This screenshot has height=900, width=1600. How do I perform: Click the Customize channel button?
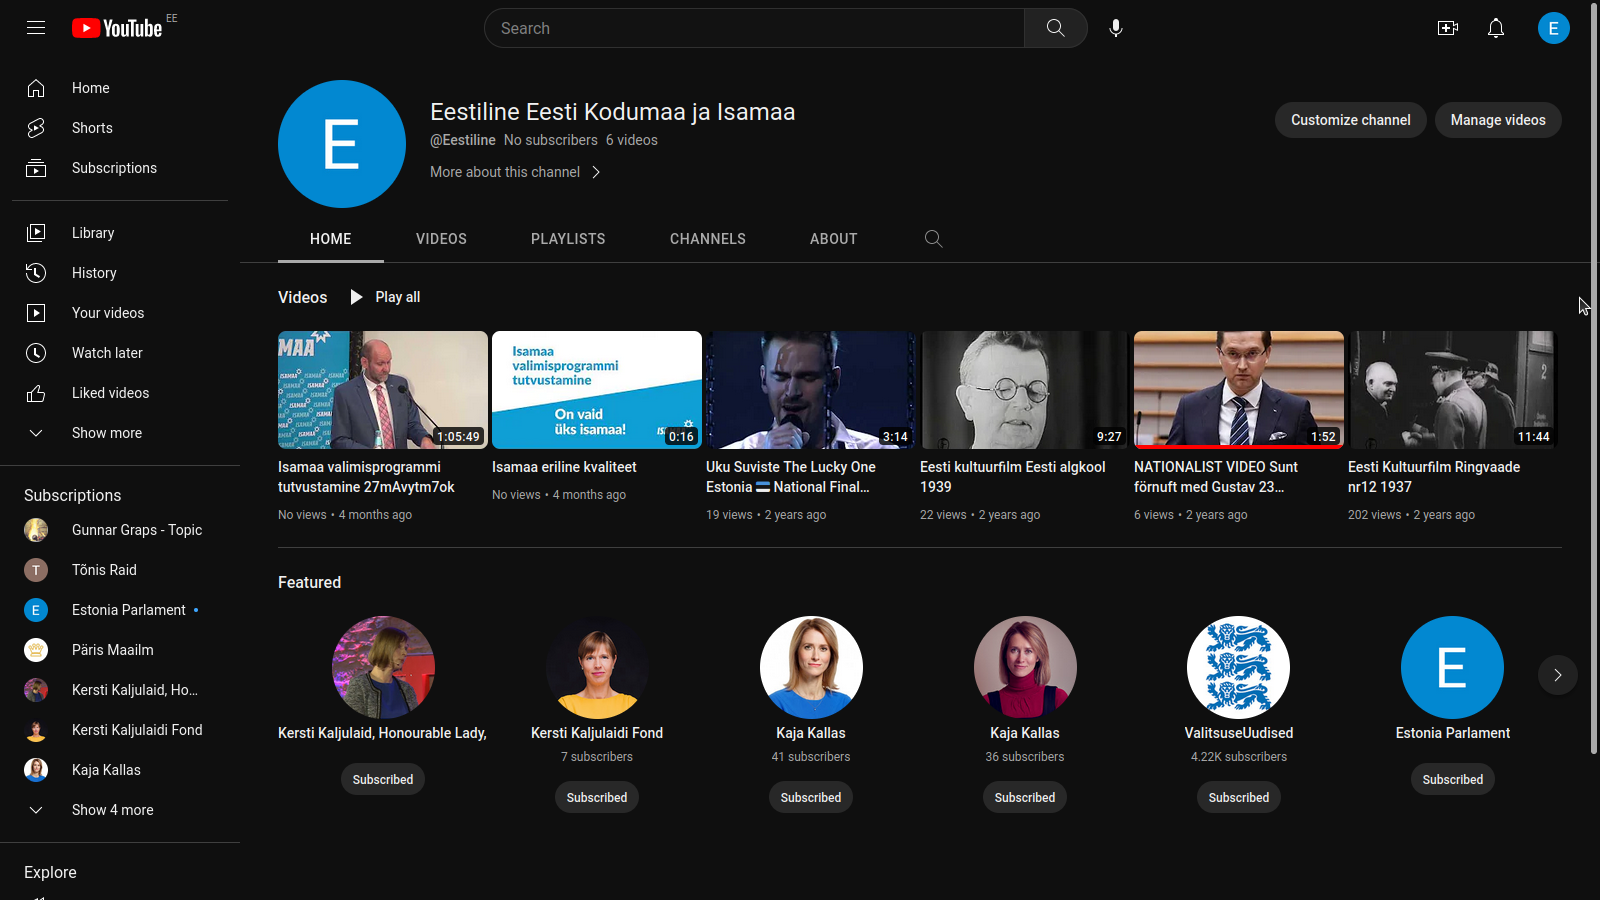tap(1350, 120)
